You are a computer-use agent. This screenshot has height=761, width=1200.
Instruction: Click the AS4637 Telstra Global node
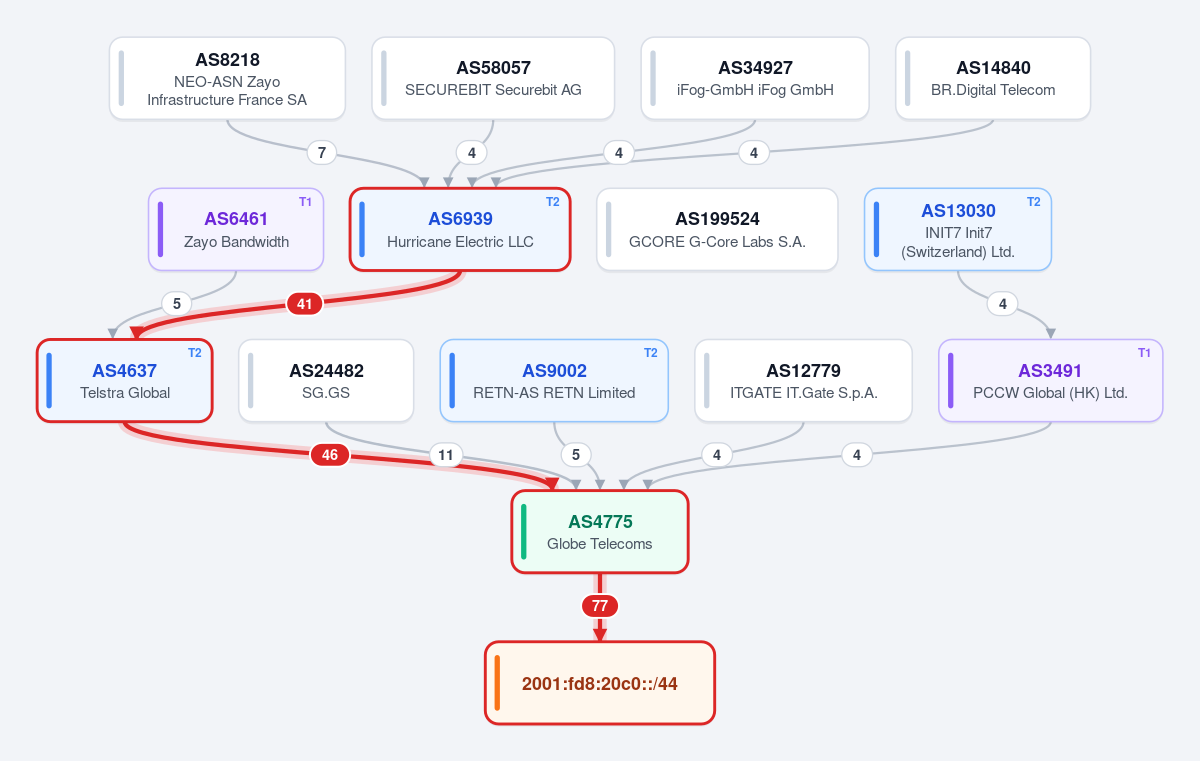click(125, 381)
